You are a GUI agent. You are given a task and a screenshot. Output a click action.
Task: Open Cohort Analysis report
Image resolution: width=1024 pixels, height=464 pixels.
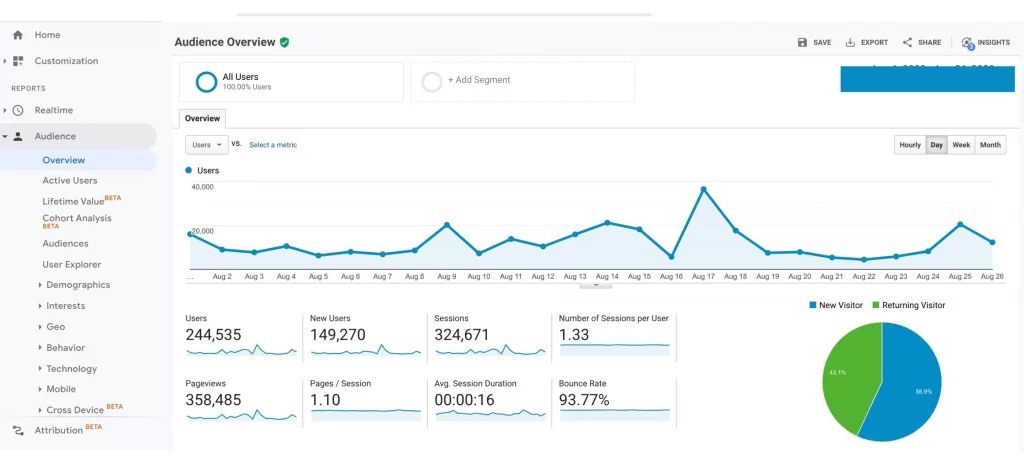[x=77, y=218]
